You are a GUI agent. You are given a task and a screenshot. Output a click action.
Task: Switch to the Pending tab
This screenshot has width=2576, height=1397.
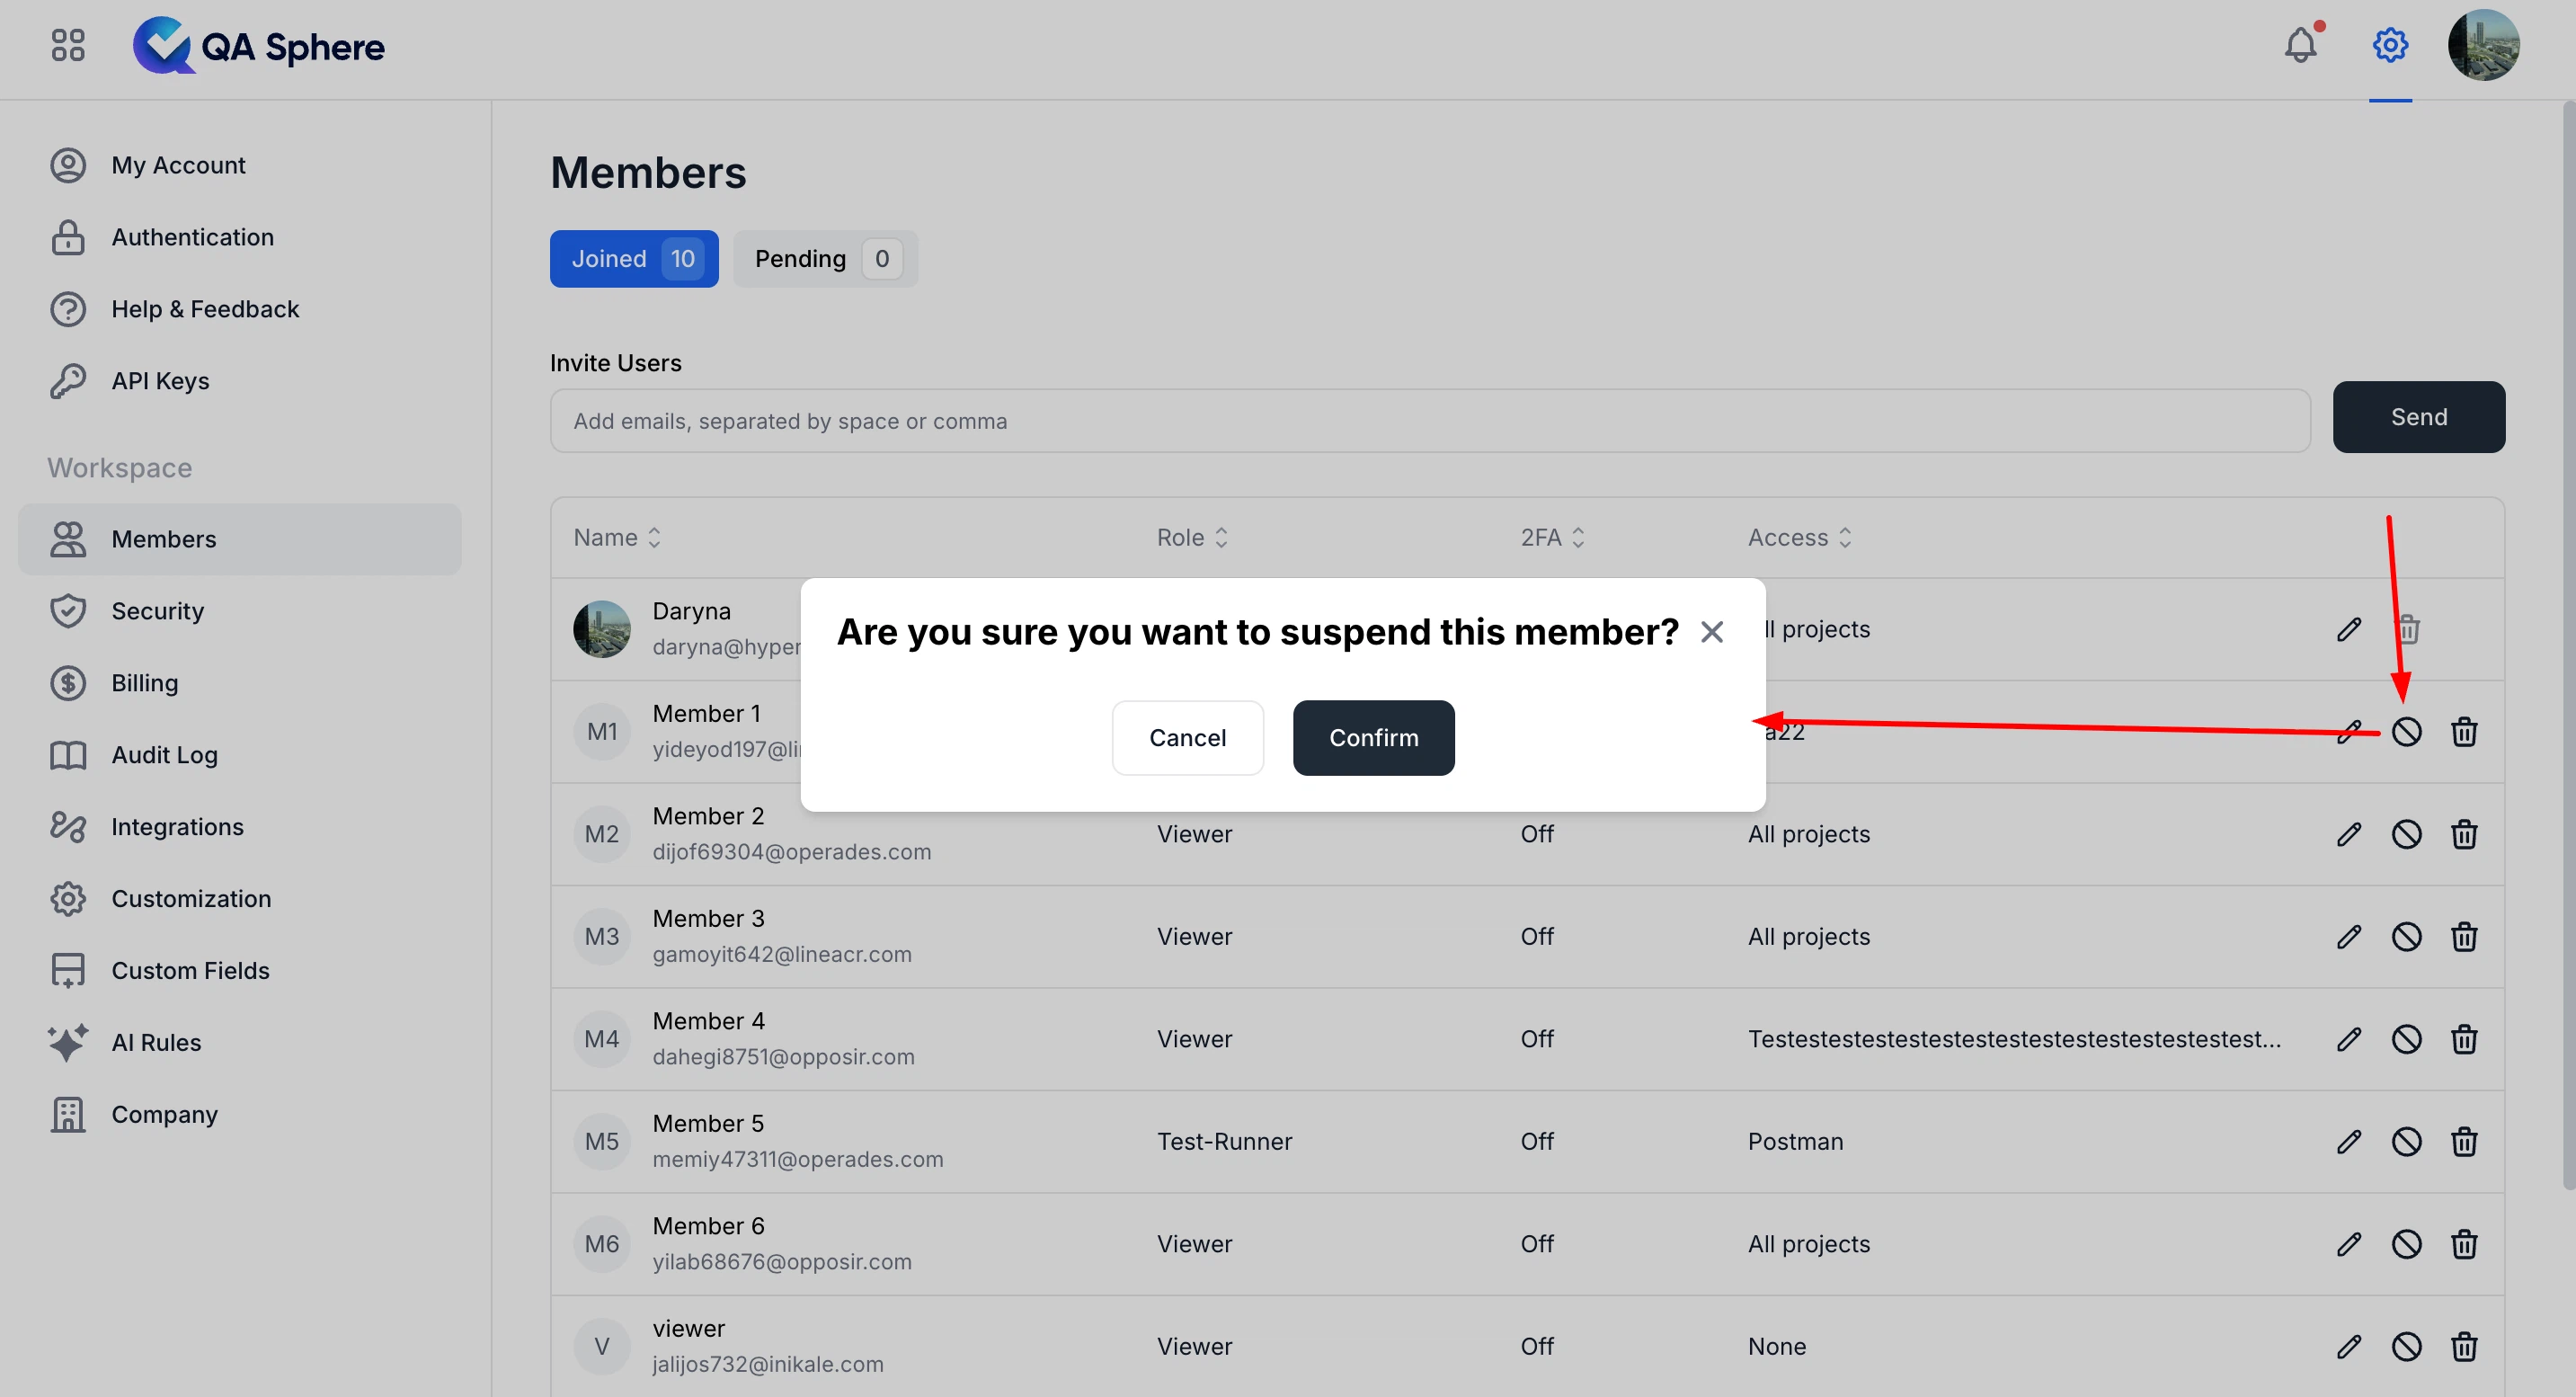coord(825,258)
